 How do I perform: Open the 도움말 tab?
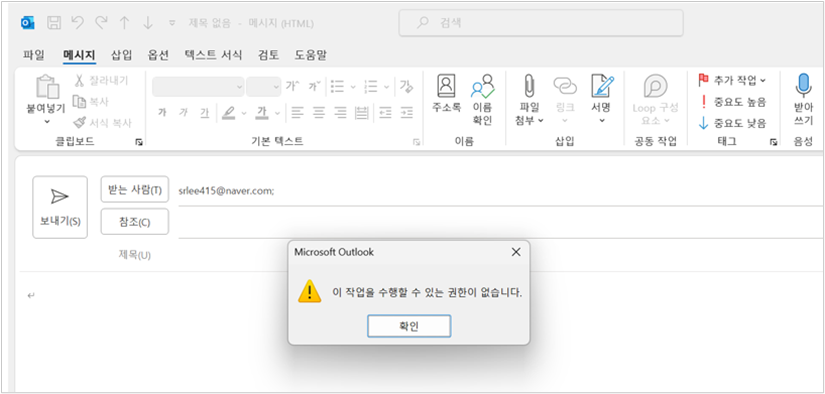tap(310, 55)
